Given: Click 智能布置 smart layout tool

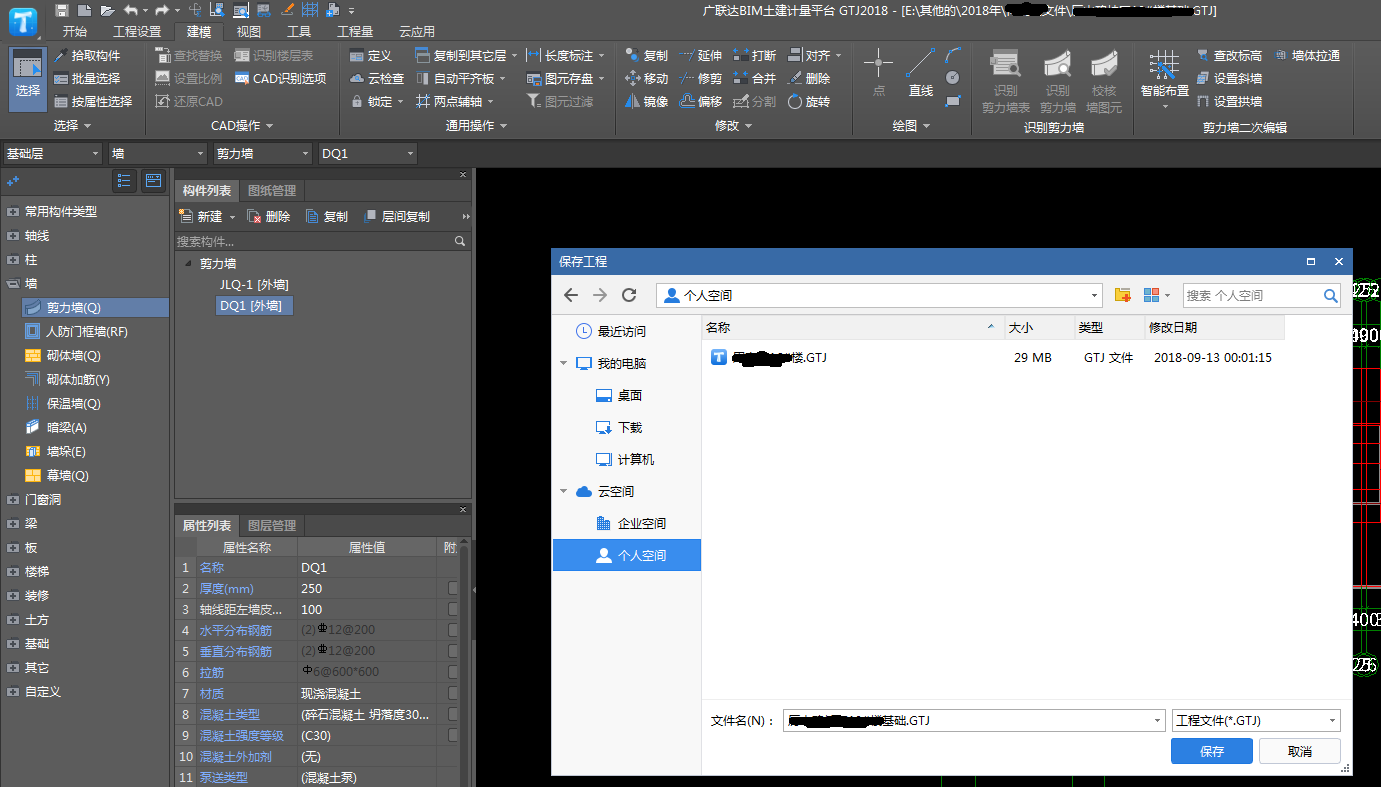Looking at the screenshot, I should click(x=1164, y=78).
